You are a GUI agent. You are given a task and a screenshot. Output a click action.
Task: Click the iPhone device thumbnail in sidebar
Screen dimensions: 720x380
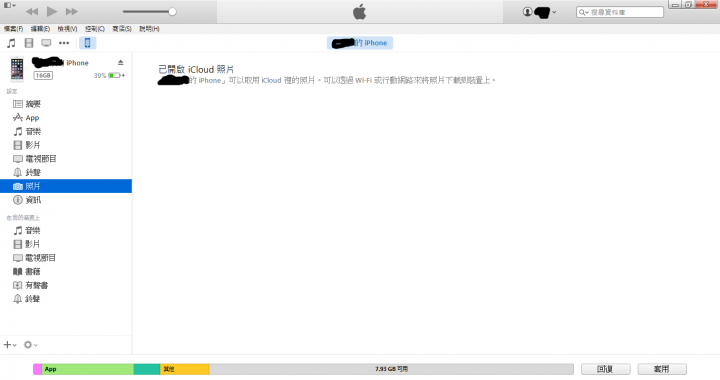tap(17, 69)
